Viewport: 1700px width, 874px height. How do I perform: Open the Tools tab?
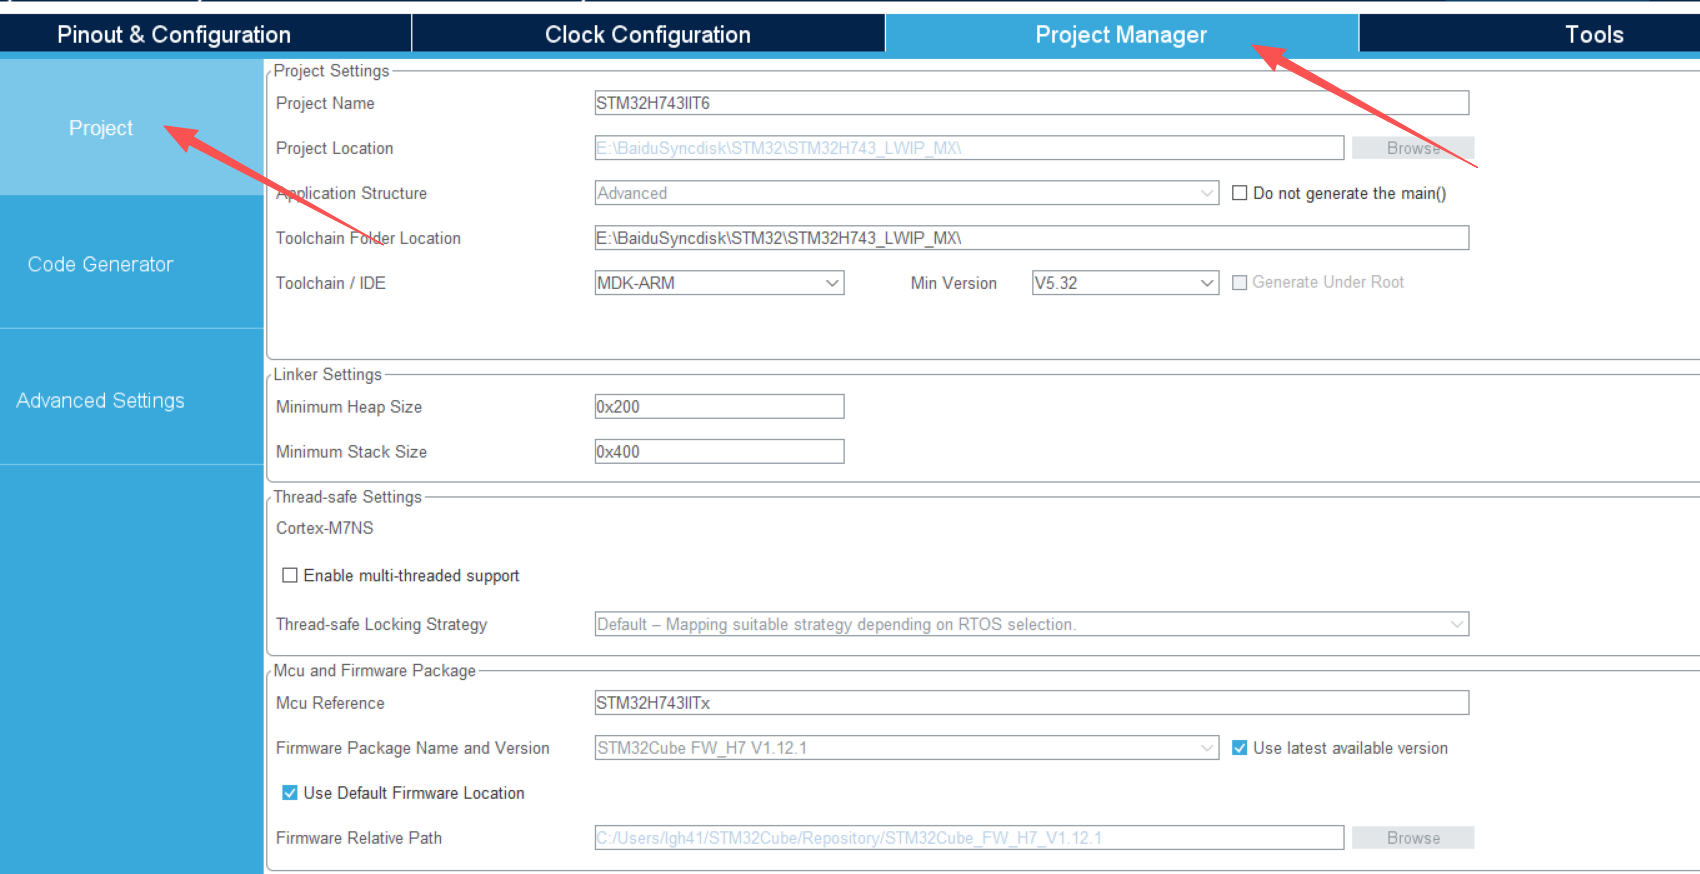click(x=1593, y=34)
